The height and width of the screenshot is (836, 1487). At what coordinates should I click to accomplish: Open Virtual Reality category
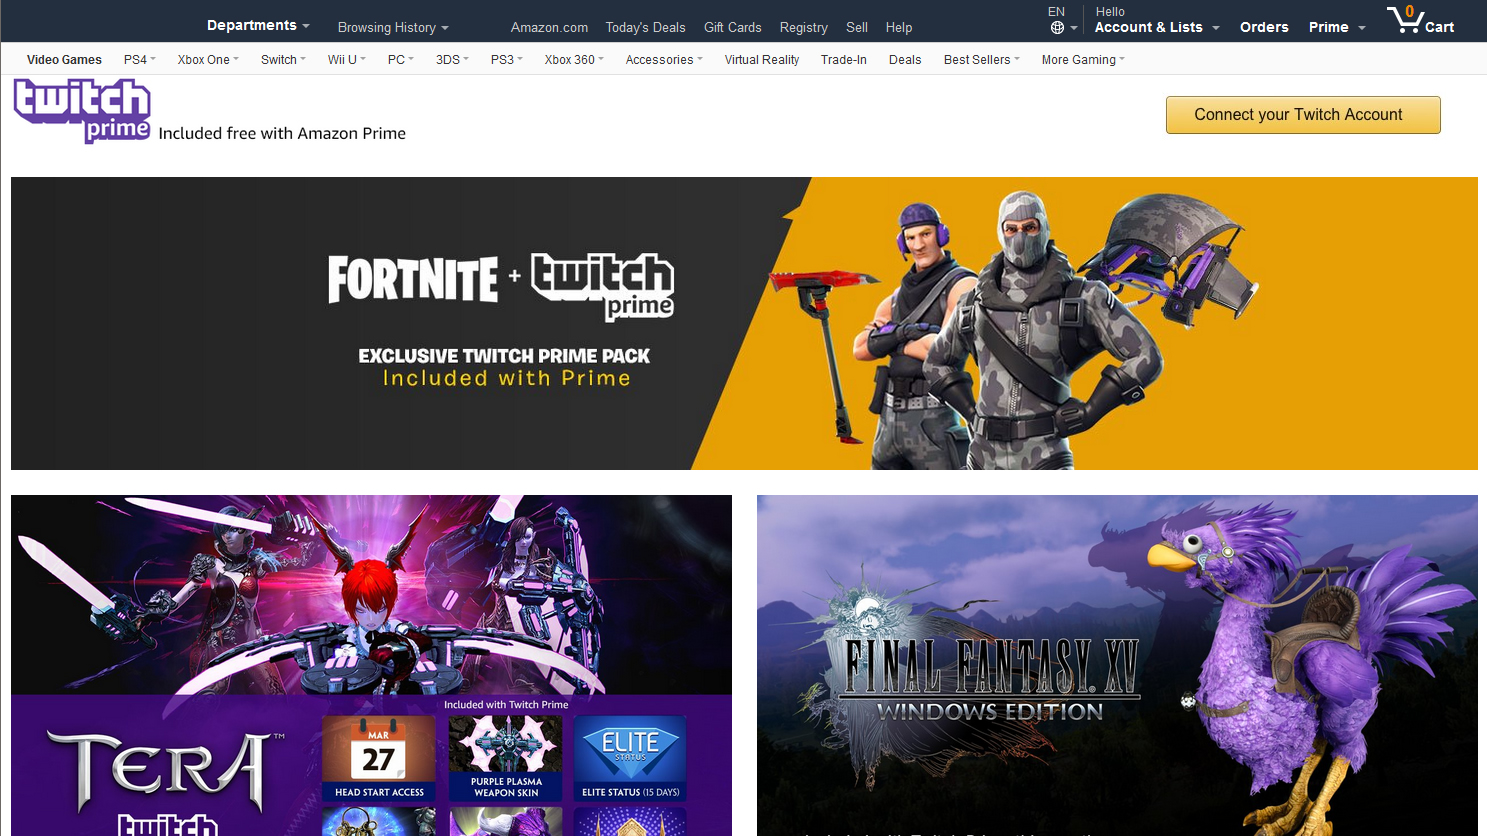[762, 60]
